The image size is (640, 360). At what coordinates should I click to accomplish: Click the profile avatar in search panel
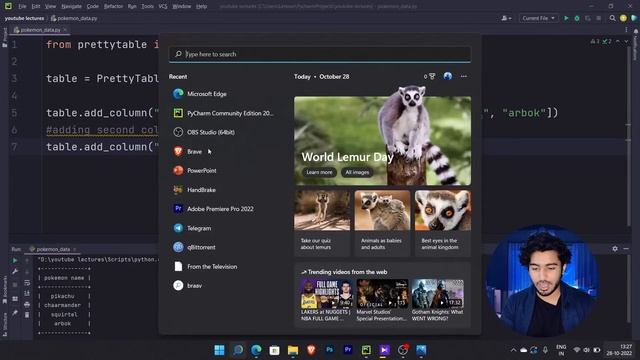448,76
